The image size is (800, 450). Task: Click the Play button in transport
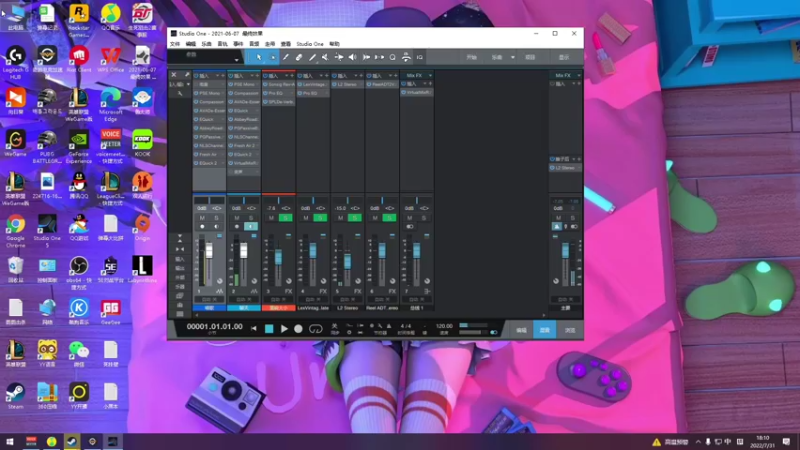(284, 329)
